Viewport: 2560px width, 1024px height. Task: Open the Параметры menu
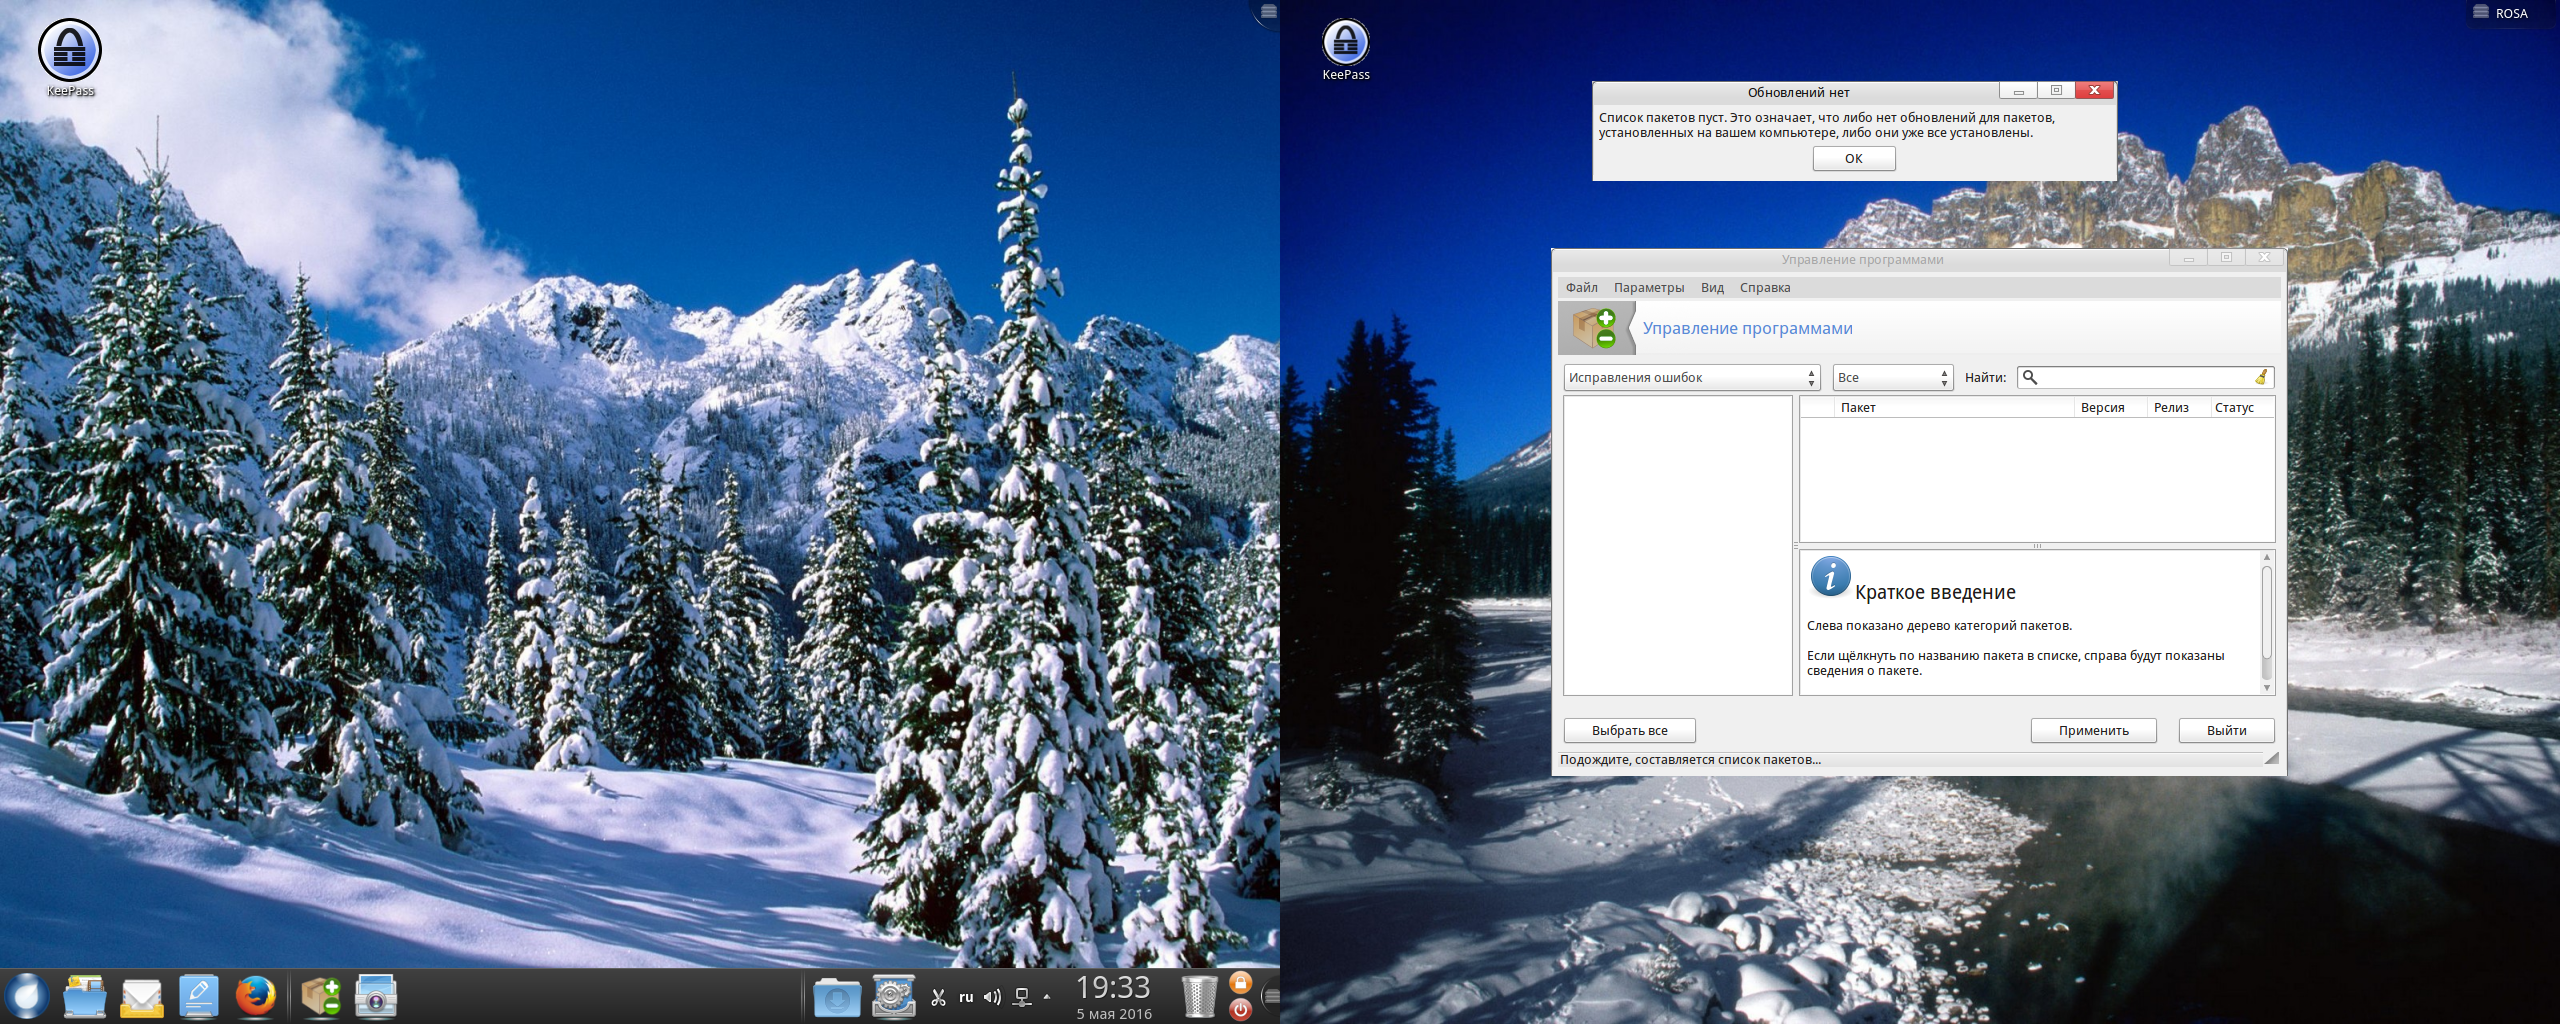tap(1649, 288)
